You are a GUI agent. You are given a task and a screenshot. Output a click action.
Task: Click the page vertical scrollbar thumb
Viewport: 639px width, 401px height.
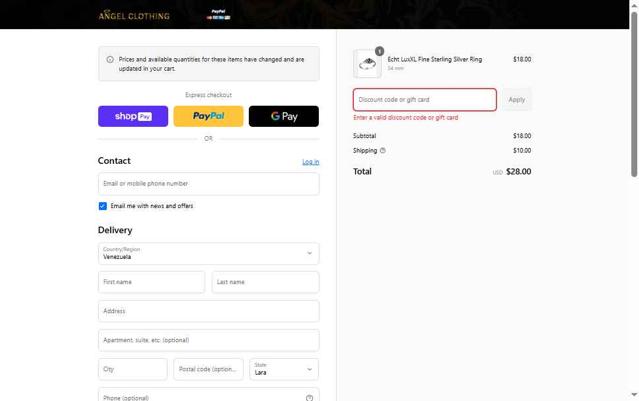634,95
